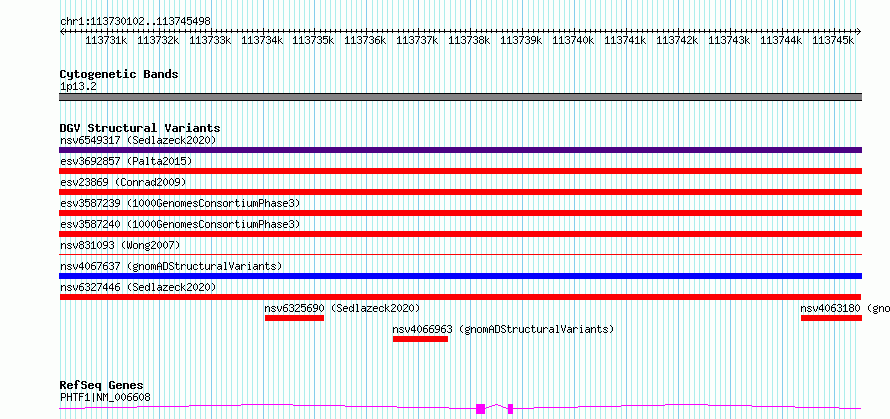Click the 113738k ruler tick label
The width and height of the screenshot is (890, 419).
(469, 40)
